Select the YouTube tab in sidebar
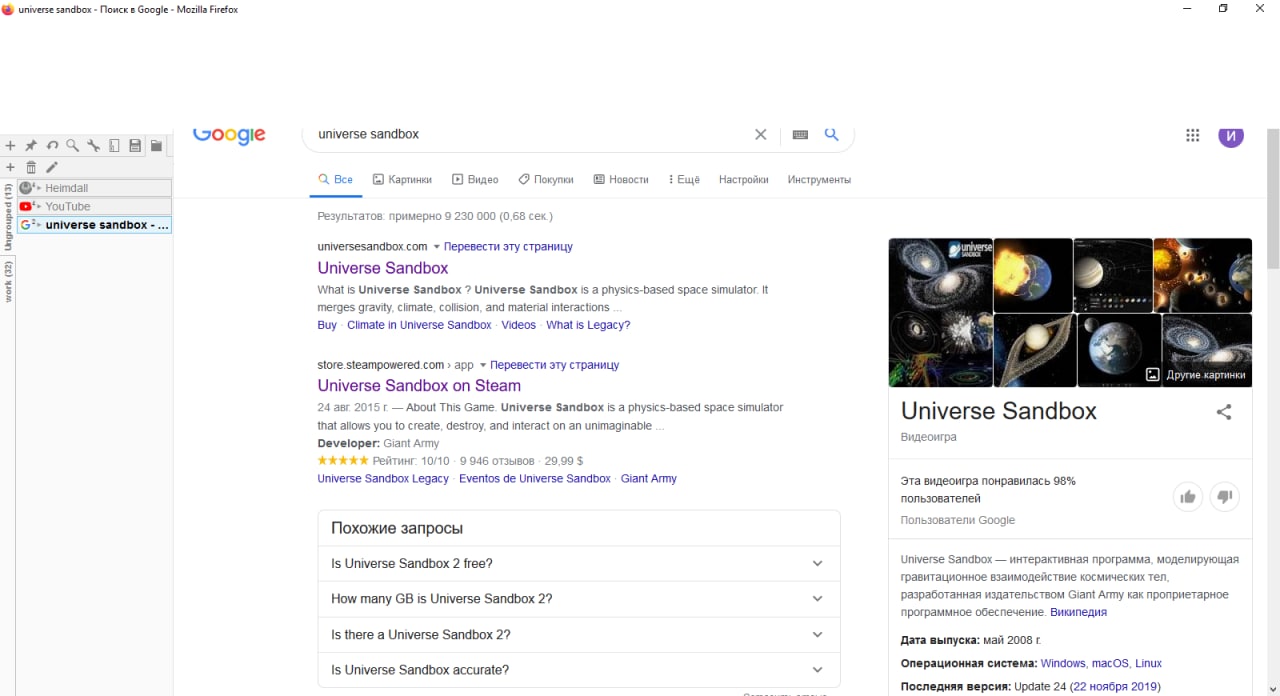1280x696 pixels. coord(94,206)
